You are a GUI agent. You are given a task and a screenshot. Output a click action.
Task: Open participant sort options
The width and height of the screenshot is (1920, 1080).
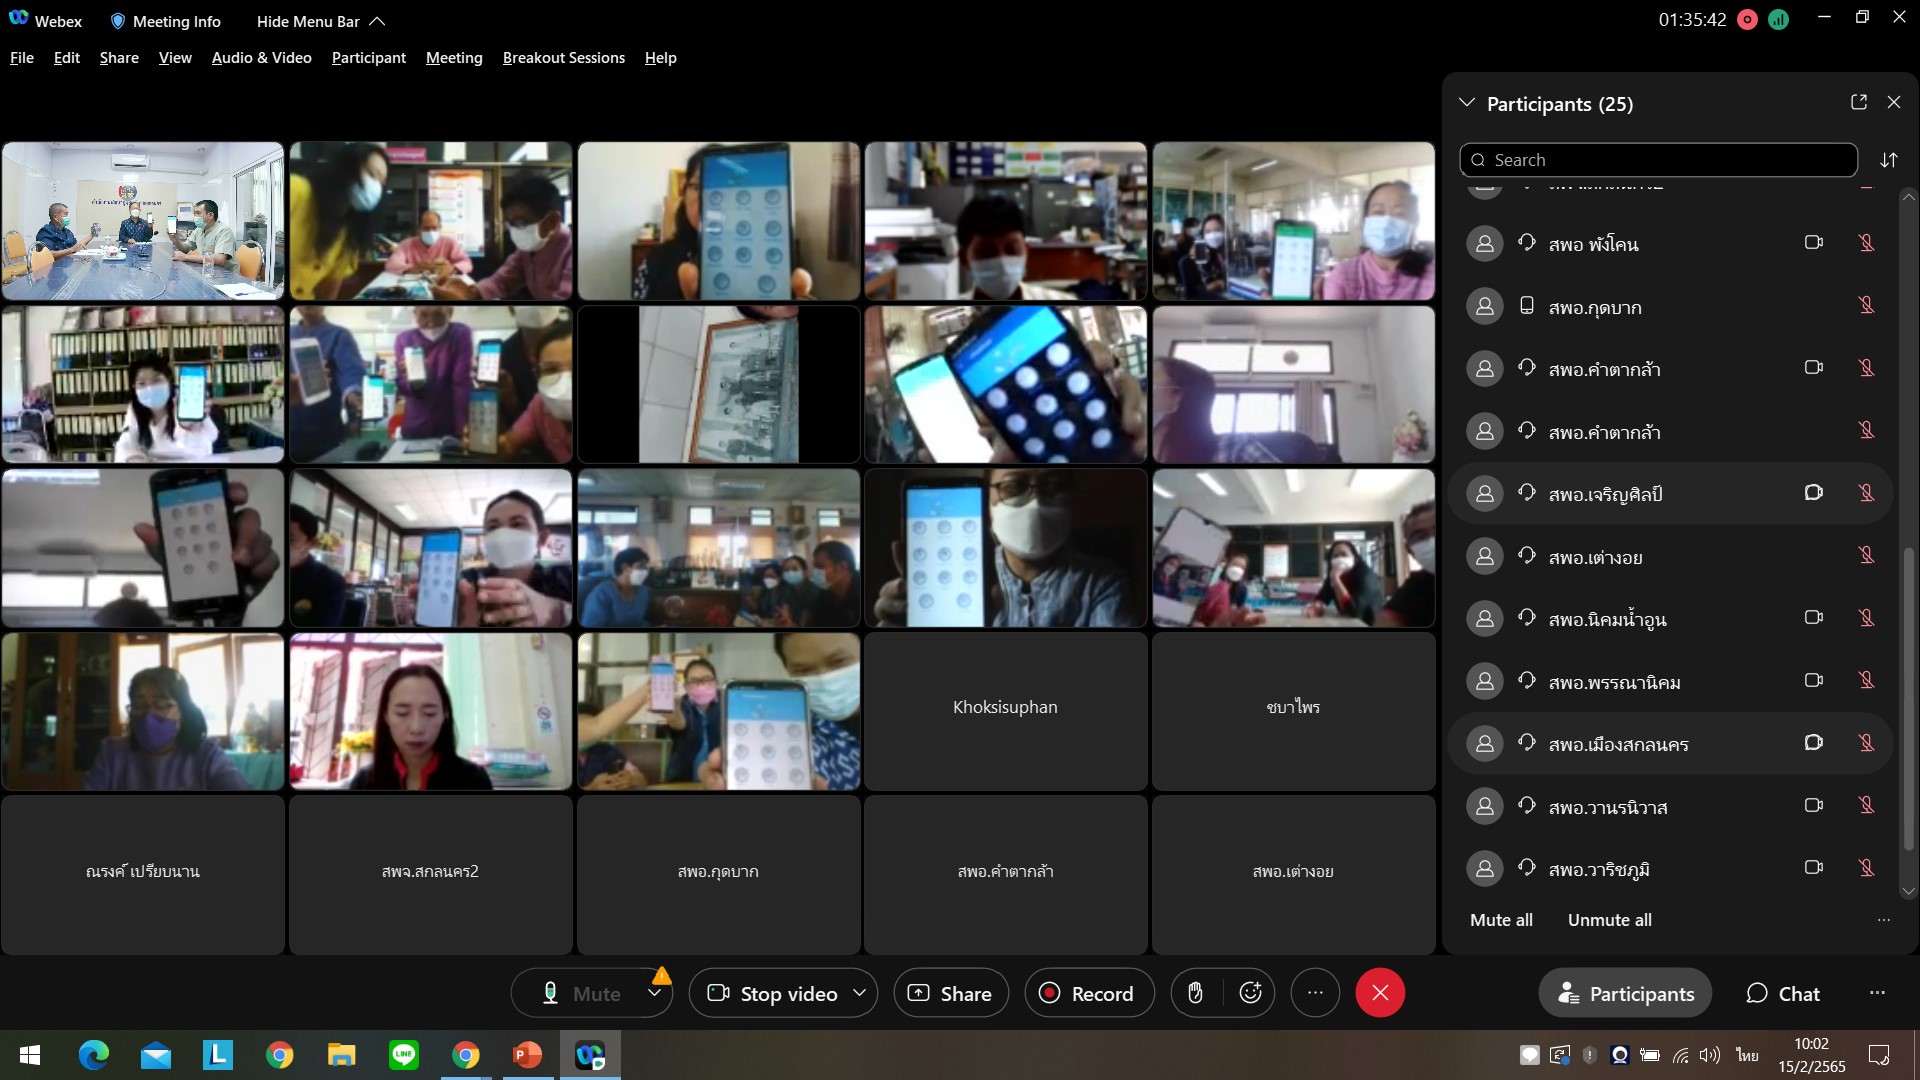point(1889,160)
